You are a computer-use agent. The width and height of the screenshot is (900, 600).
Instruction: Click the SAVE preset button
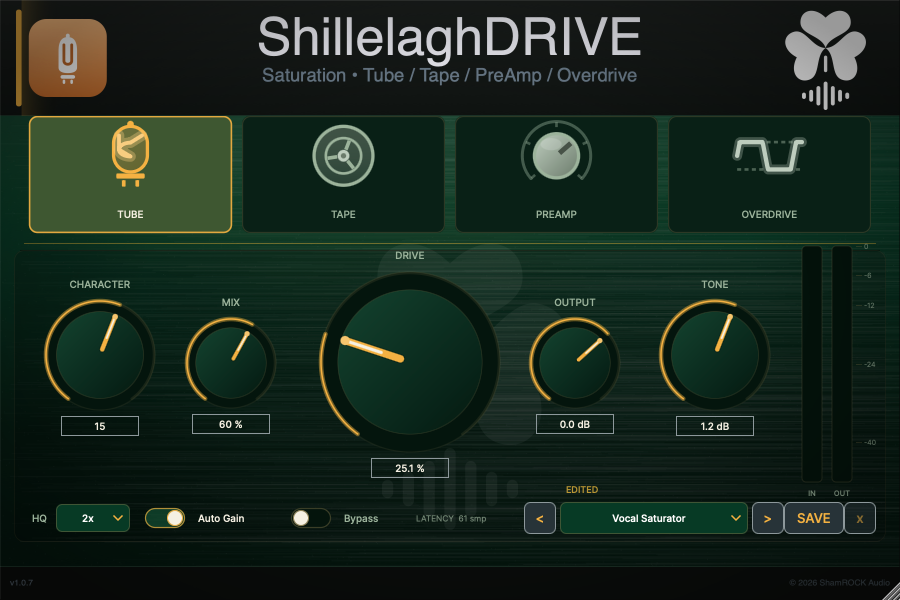click(x=813, y=518)
